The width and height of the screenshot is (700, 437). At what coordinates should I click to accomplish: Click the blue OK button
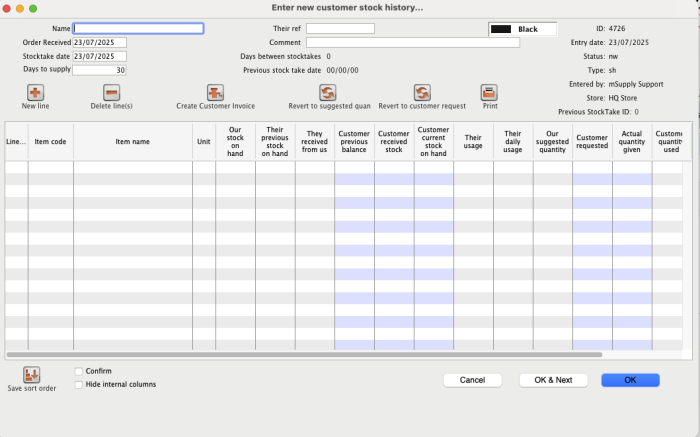point(630,380)
